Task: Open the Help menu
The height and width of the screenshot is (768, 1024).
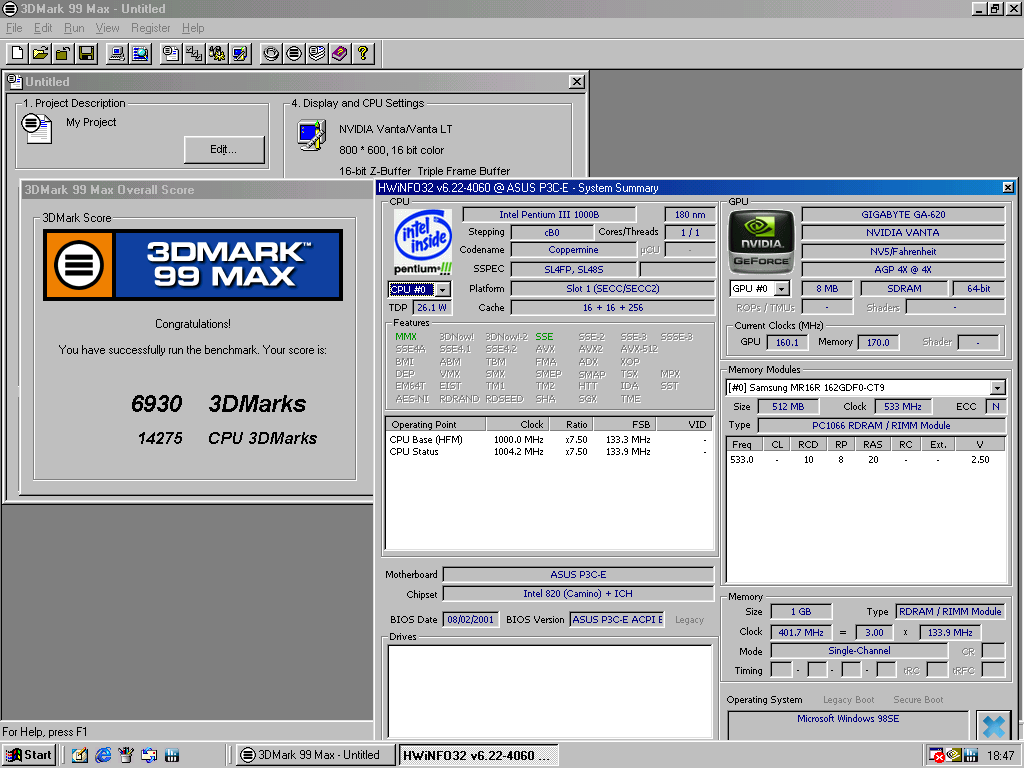Action: [x=193, y=28]
